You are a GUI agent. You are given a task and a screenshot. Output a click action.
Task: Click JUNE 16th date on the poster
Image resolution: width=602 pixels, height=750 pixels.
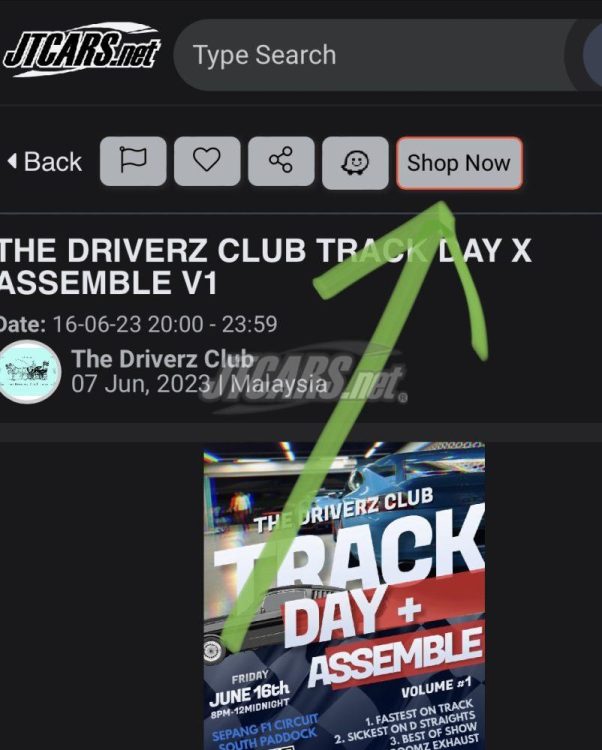249,694
